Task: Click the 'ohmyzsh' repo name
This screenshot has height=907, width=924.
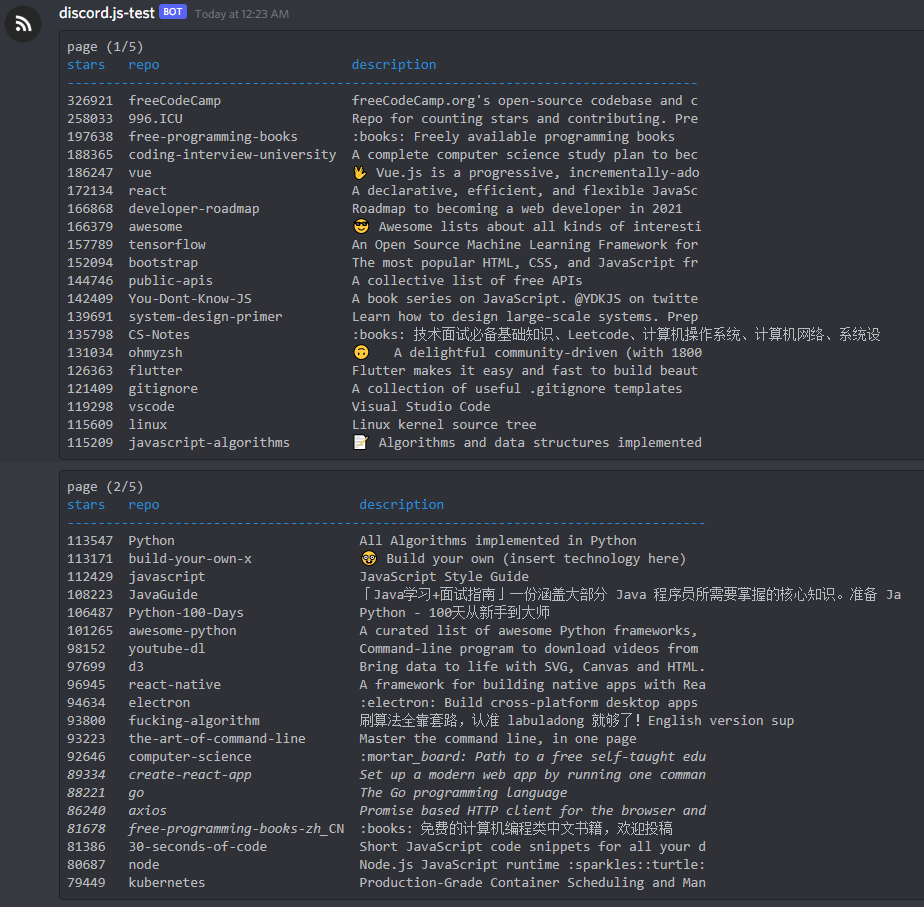Action: [156, 353]
